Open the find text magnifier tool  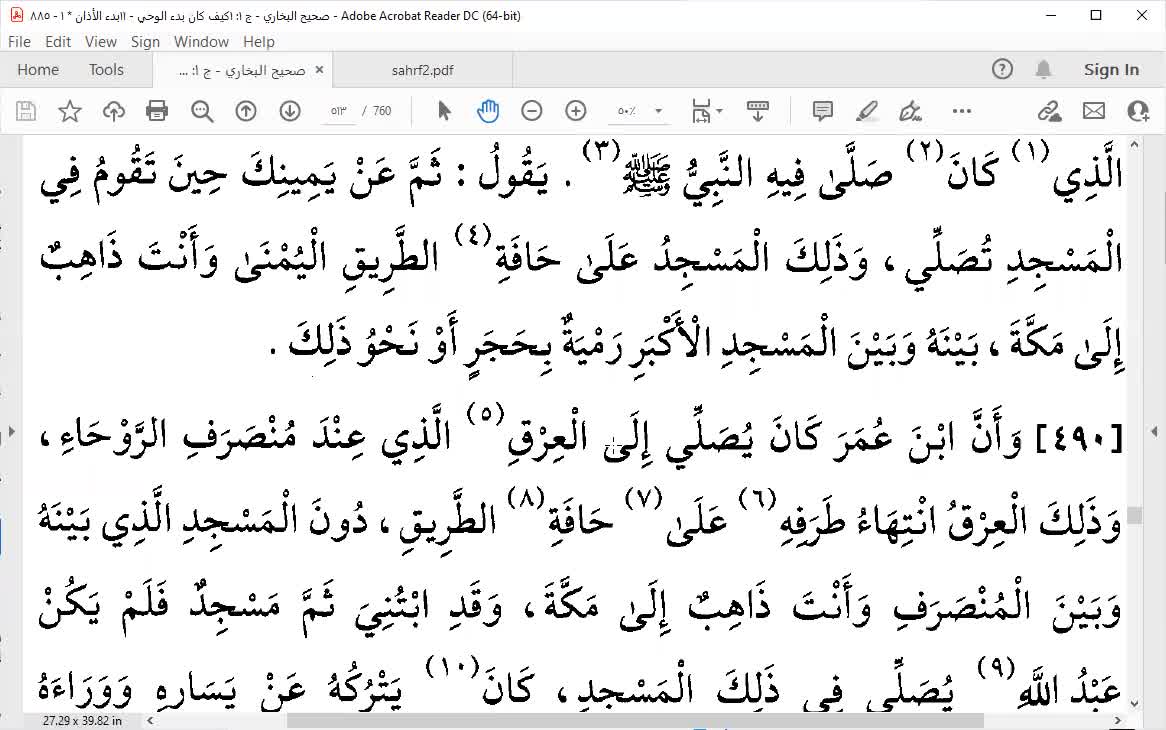(202, 112)
